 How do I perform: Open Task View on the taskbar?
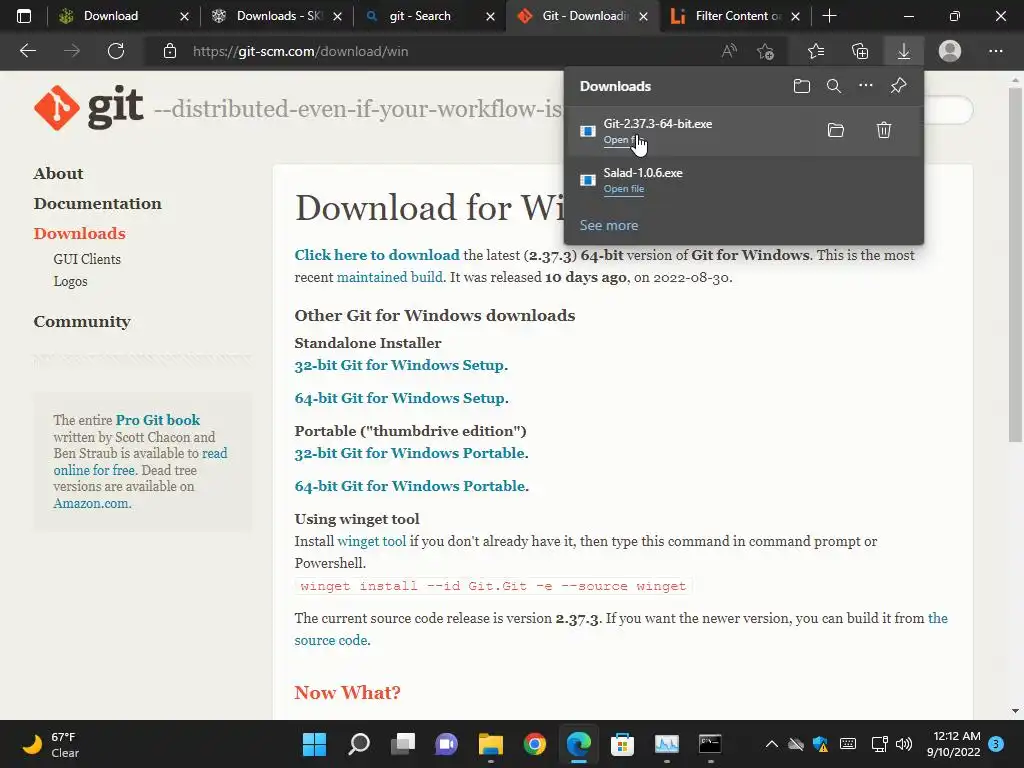tap(403, 744)
